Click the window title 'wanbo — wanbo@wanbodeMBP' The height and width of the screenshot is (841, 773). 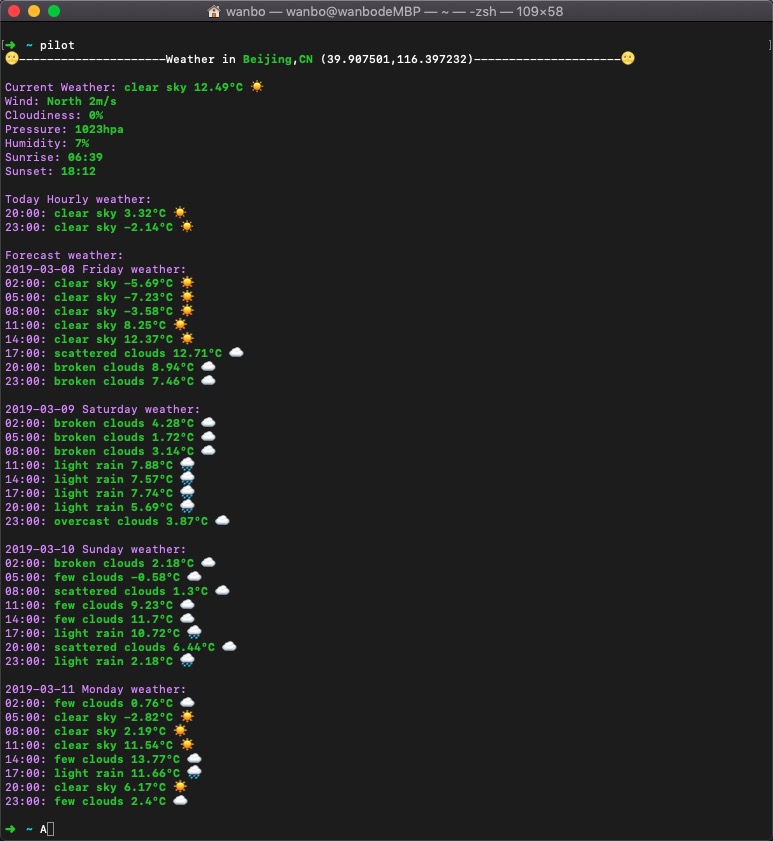coord(323,11)
